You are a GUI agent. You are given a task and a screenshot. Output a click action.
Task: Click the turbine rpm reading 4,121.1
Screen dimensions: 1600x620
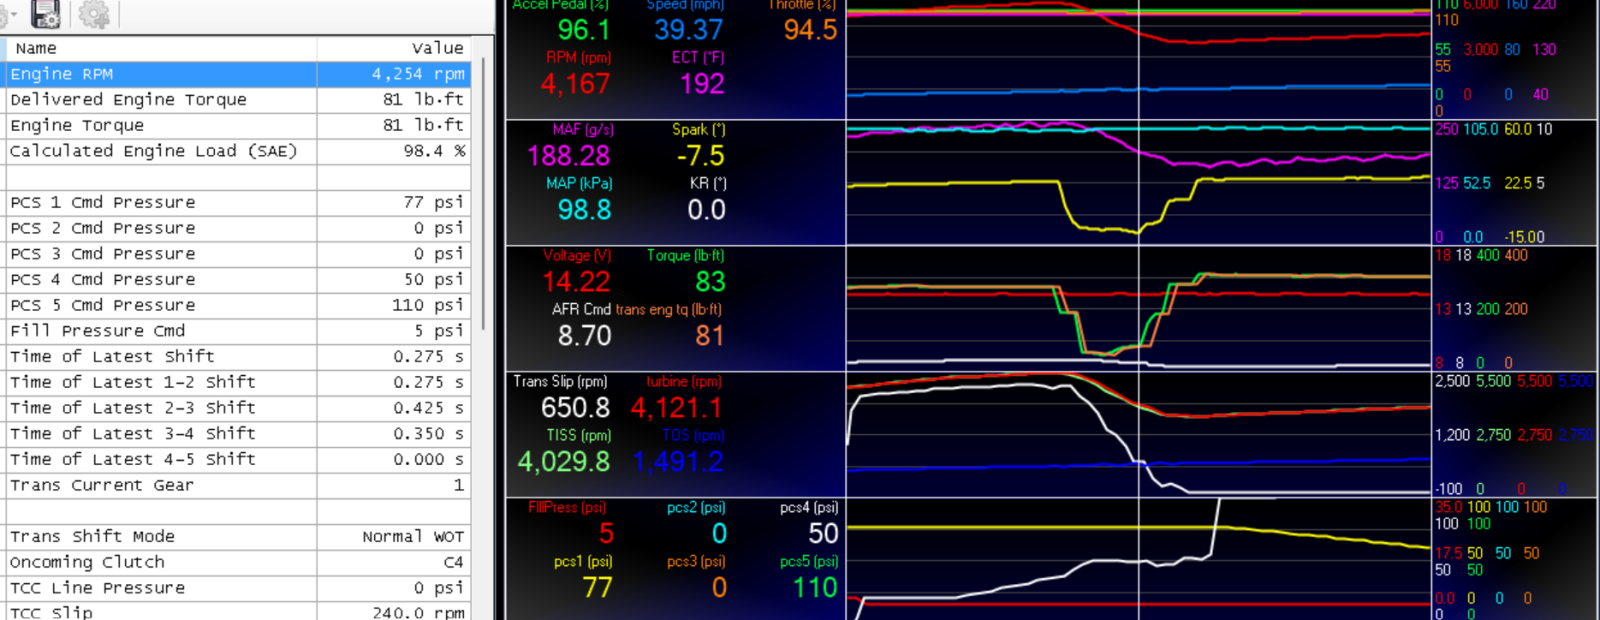[676, 408]
